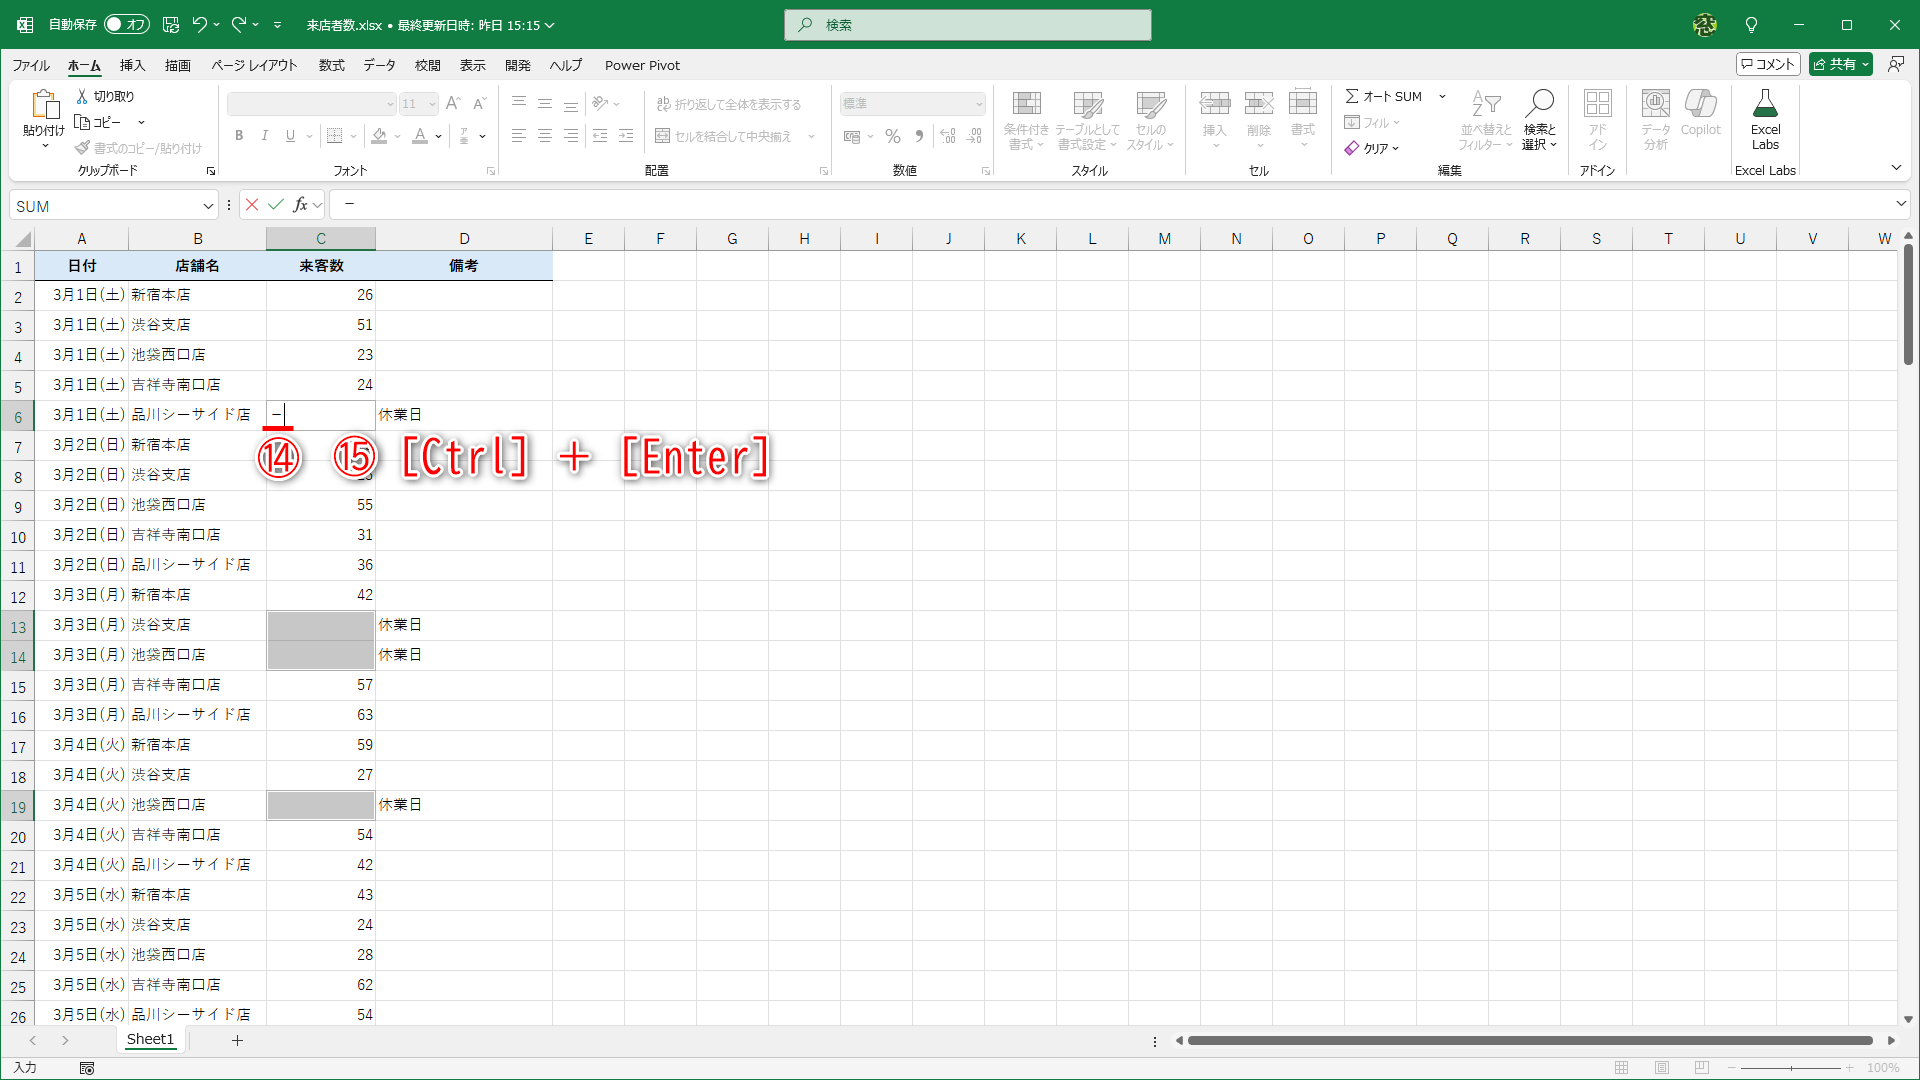
Task: Switch to Page Layout view in status bar
Action: tap(1662, 1068)
